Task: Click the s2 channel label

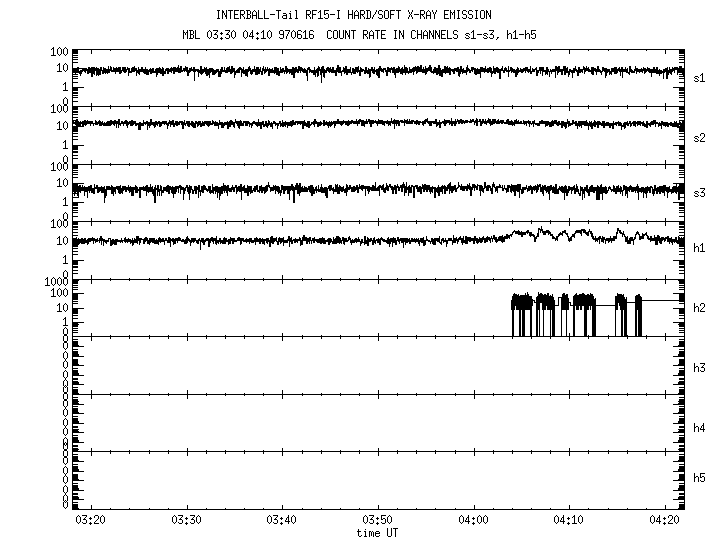Action: (700, 137)
